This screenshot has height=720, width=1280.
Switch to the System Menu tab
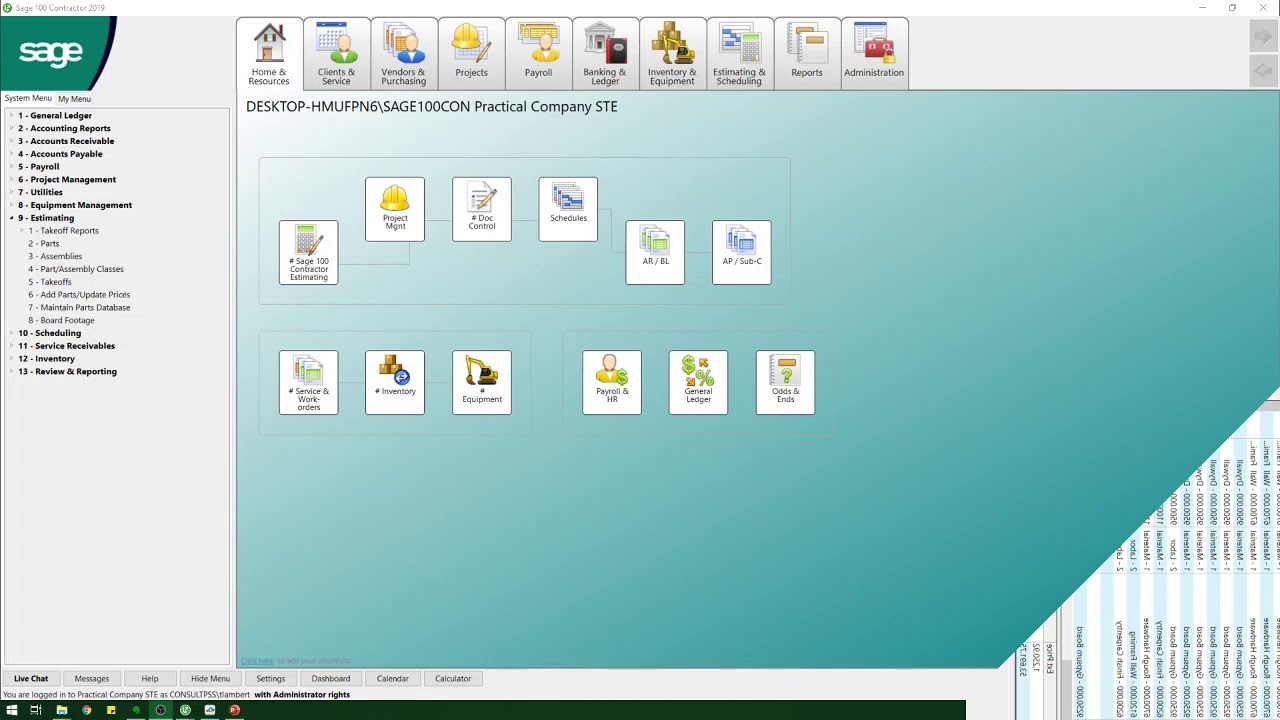28,98
